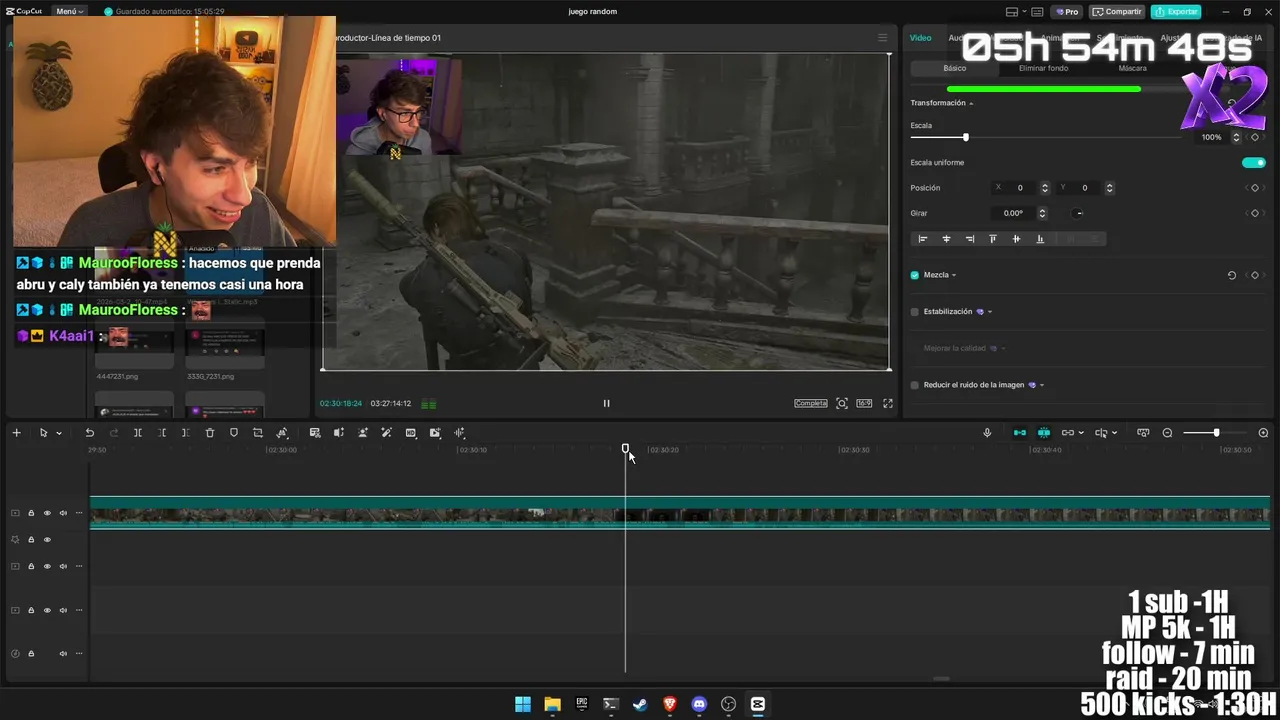Image resolution: width=1280 pixels, height=720 pixels.
Task: Open the selection tool mode dropdown arrow
Action: click(59, 433)
